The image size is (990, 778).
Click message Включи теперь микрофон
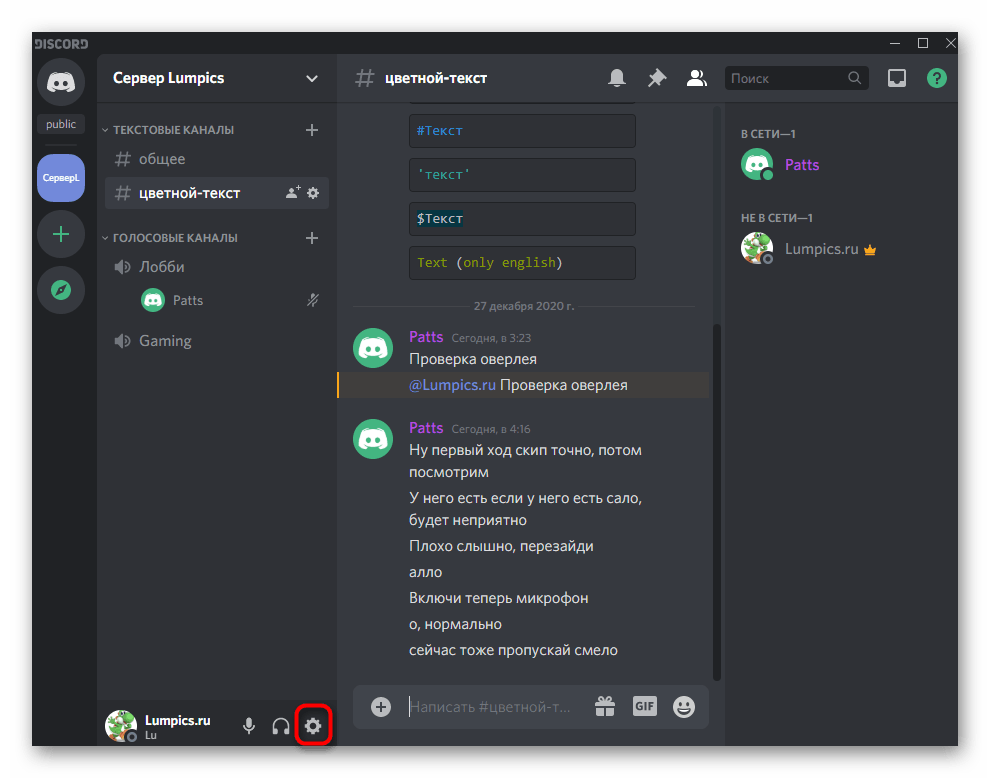point(498,598)
